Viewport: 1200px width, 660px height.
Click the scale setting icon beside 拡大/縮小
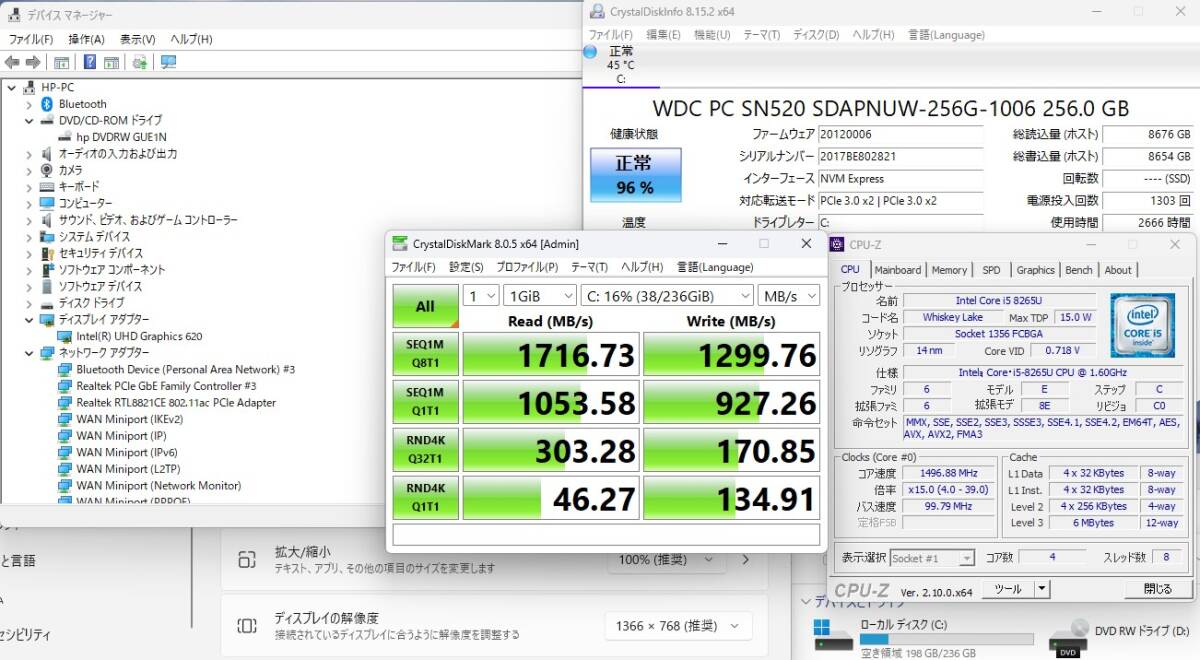(x=246, y=559)
